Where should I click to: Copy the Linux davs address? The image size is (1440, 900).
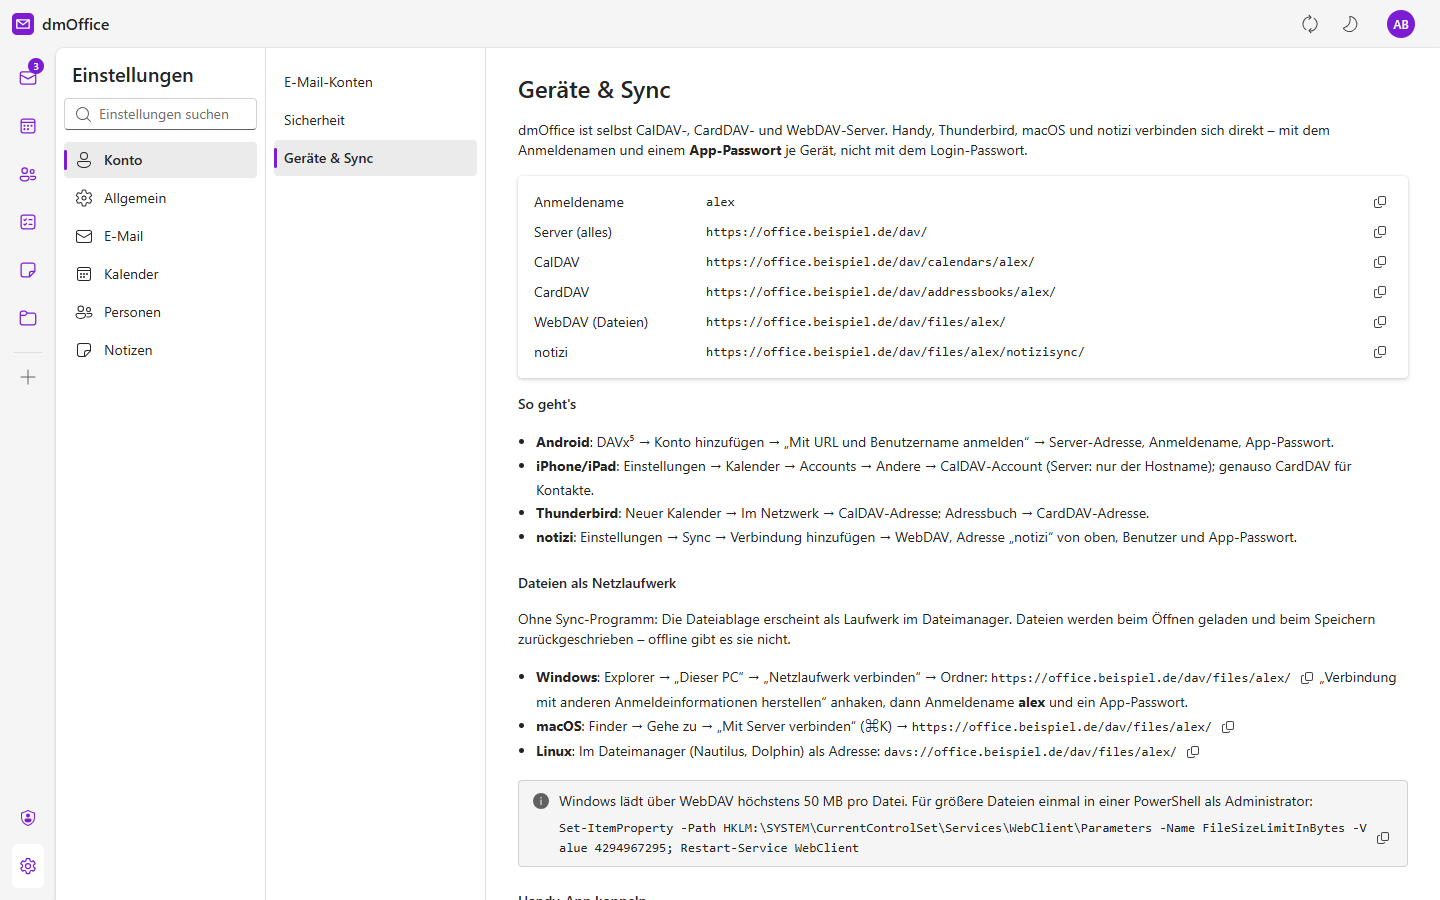(x=1193, y=752)
